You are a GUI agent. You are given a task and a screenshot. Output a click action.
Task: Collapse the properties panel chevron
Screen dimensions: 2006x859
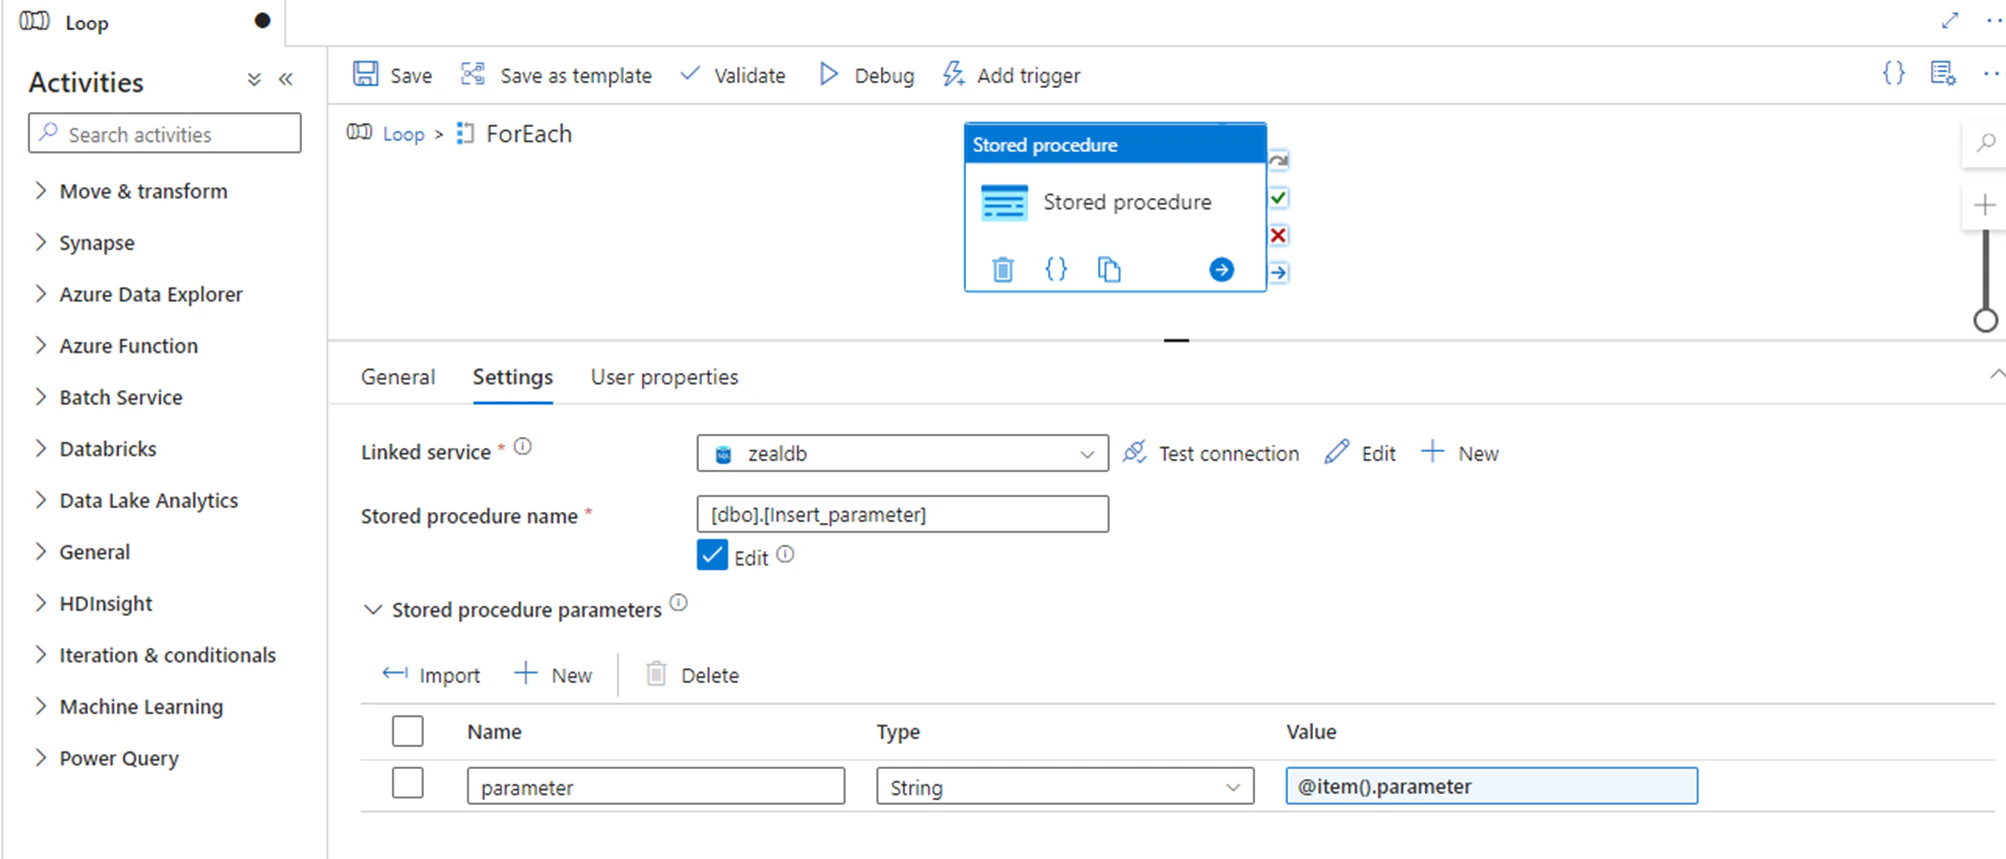(1996, 374)
